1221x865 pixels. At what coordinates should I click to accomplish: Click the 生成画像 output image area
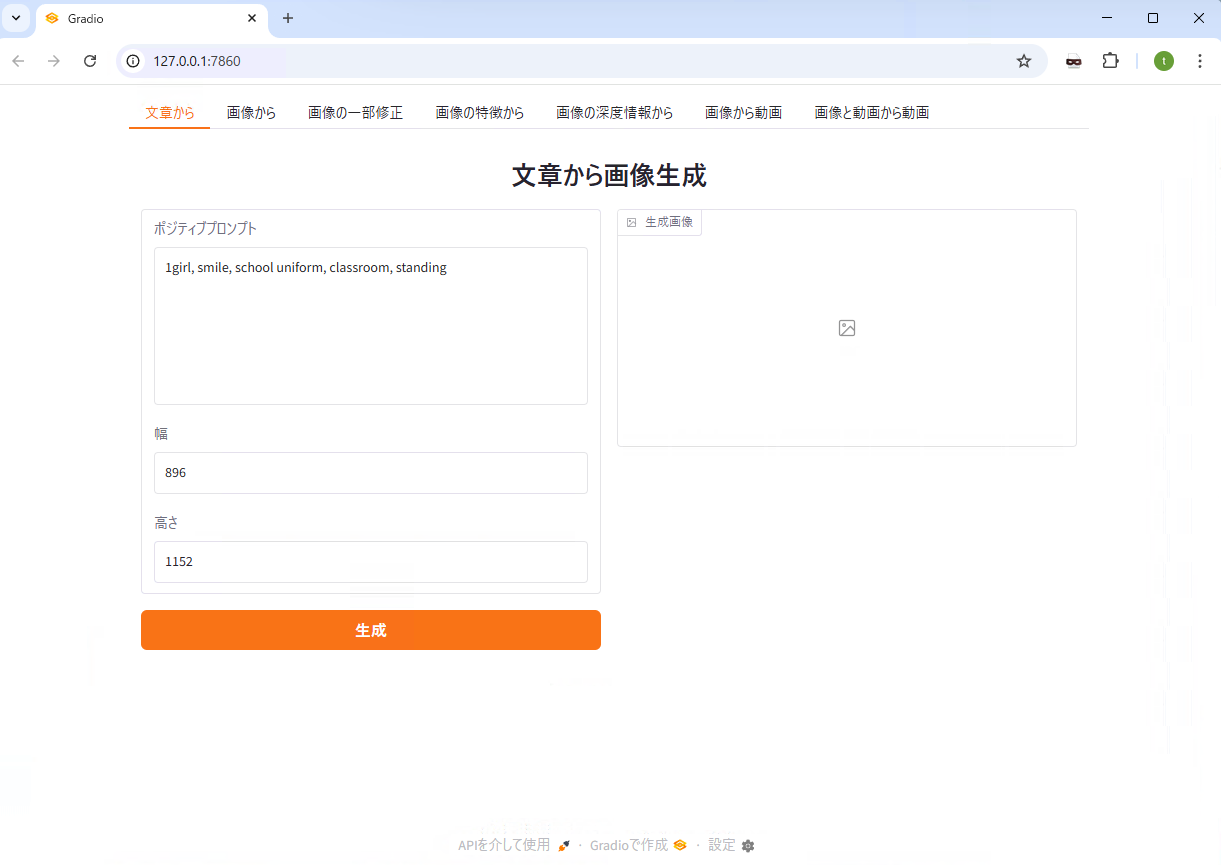coord(847,328)
